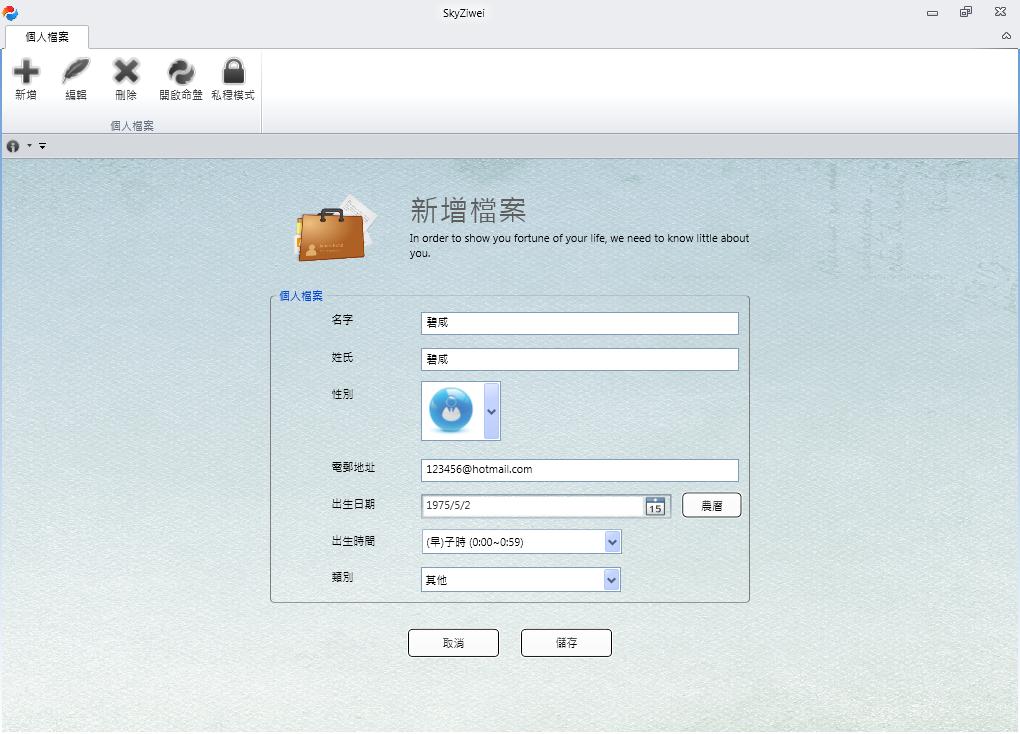Click the briefcase profile image
This screenshot has height=734, width=1020.
pos(333,233)
